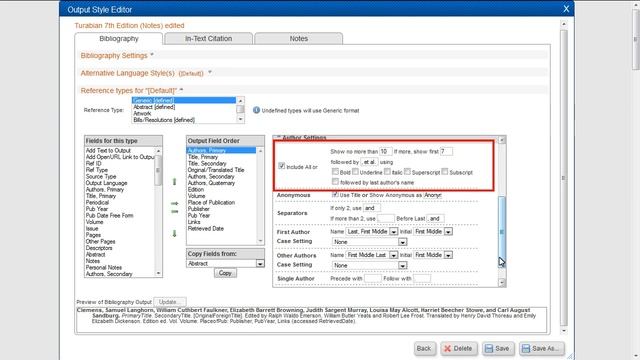
Task: Select Retrieved Date in Output Field Order
Action: 206,229
